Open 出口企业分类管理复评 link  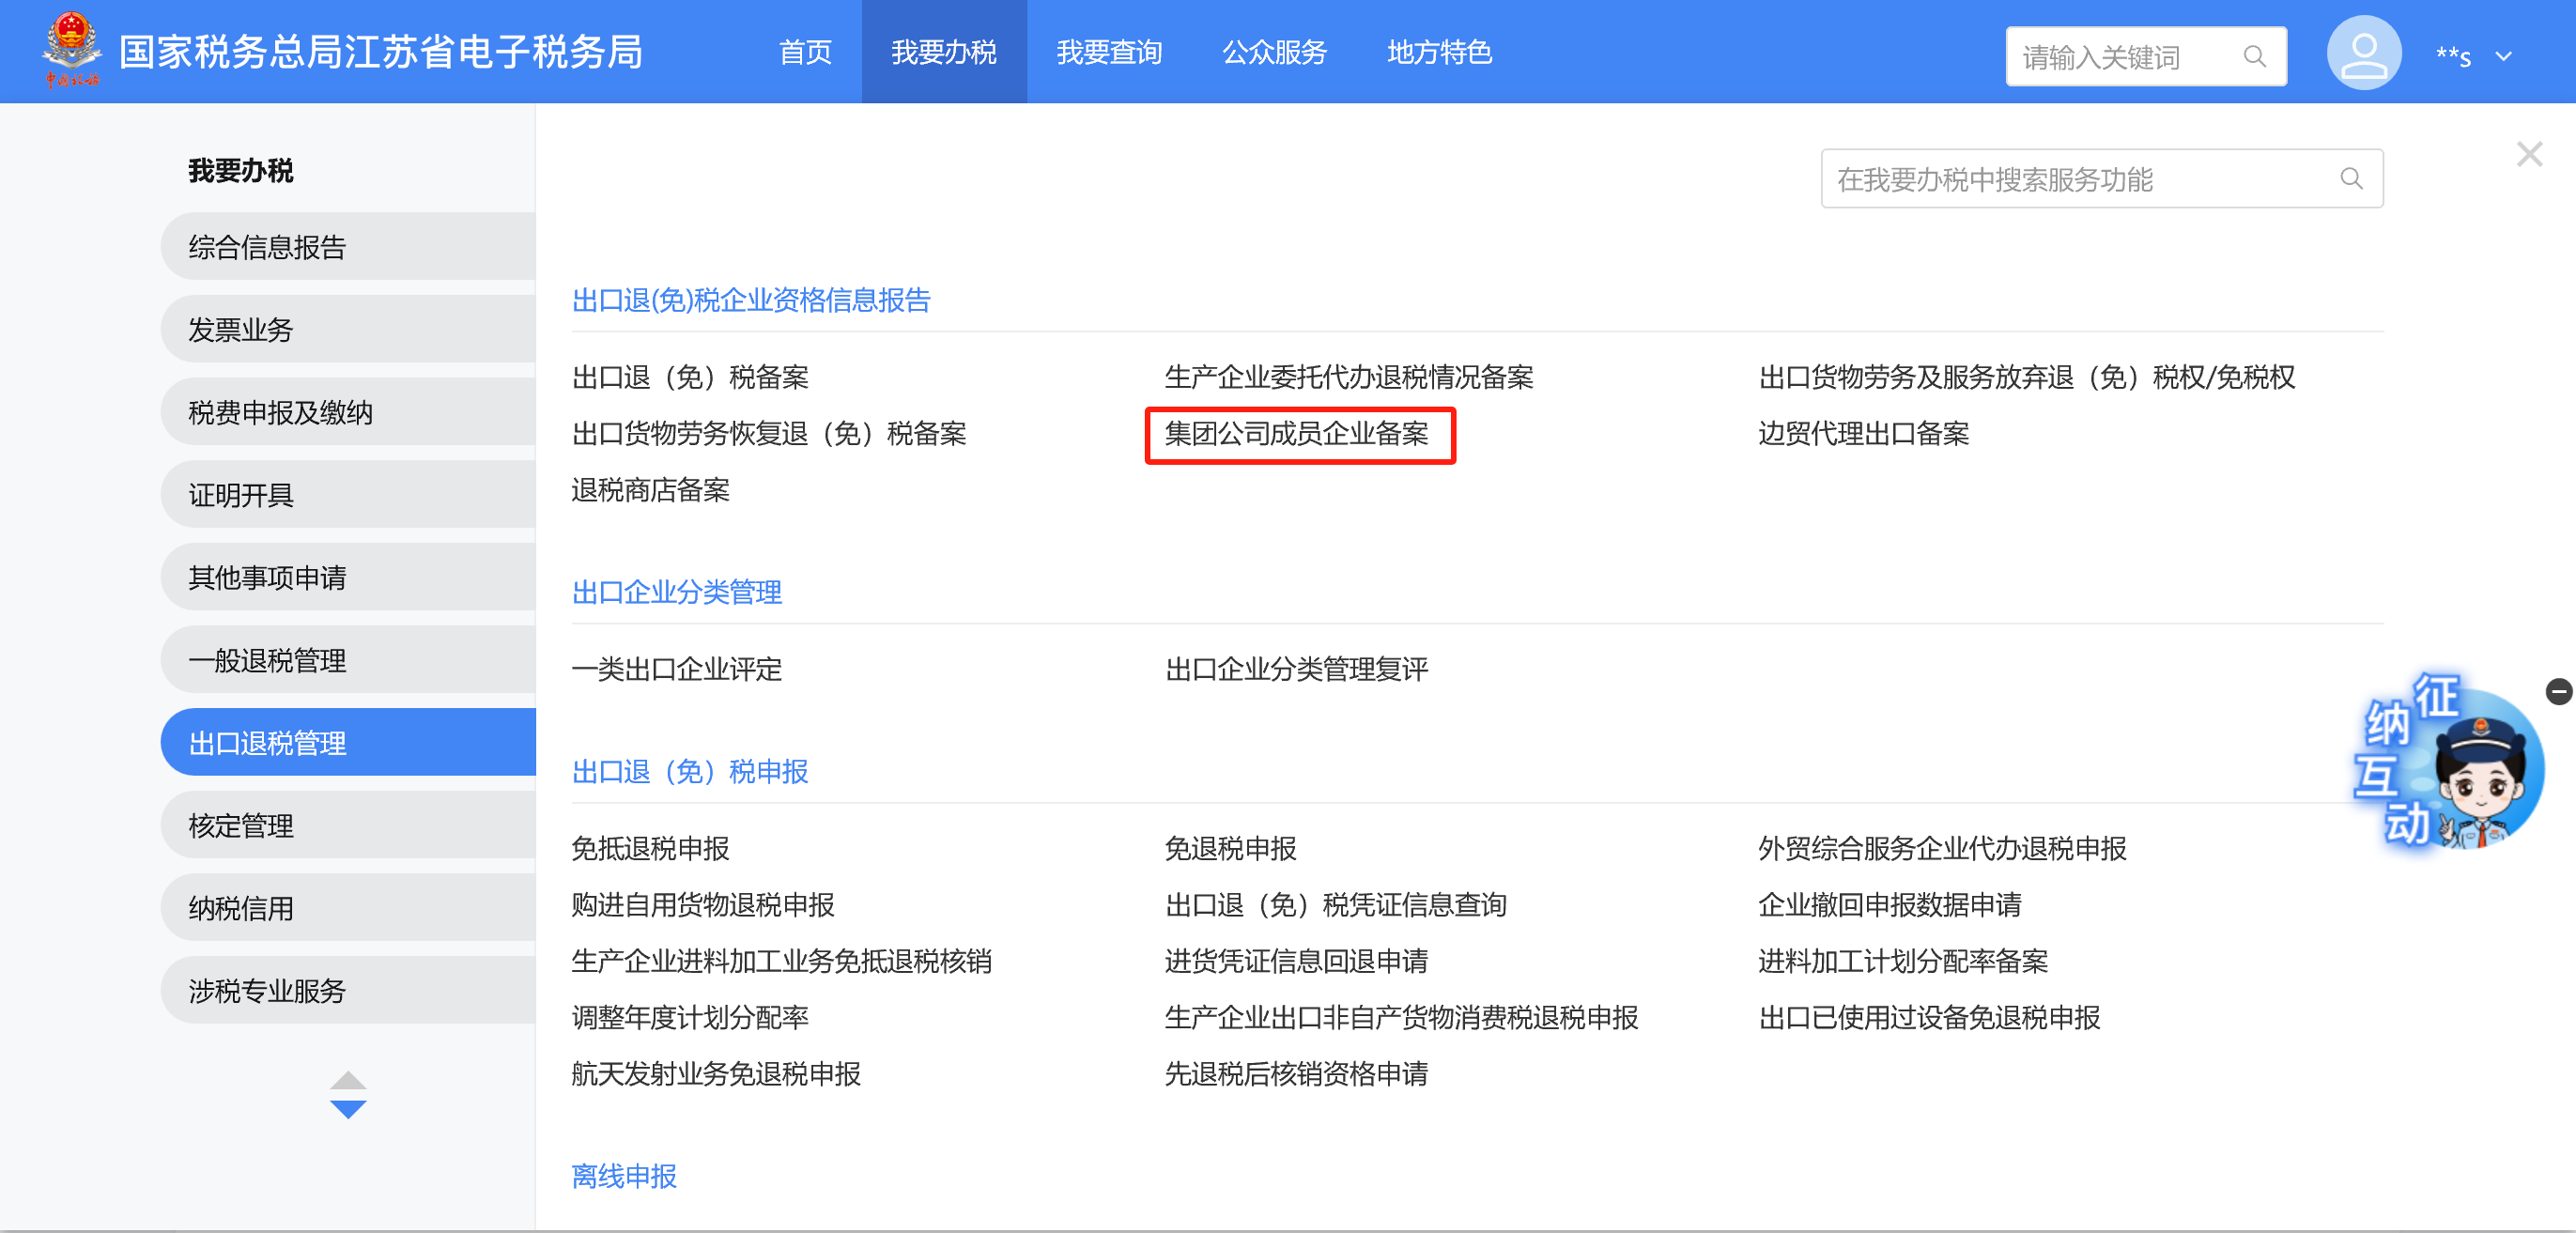point(1297,669)
